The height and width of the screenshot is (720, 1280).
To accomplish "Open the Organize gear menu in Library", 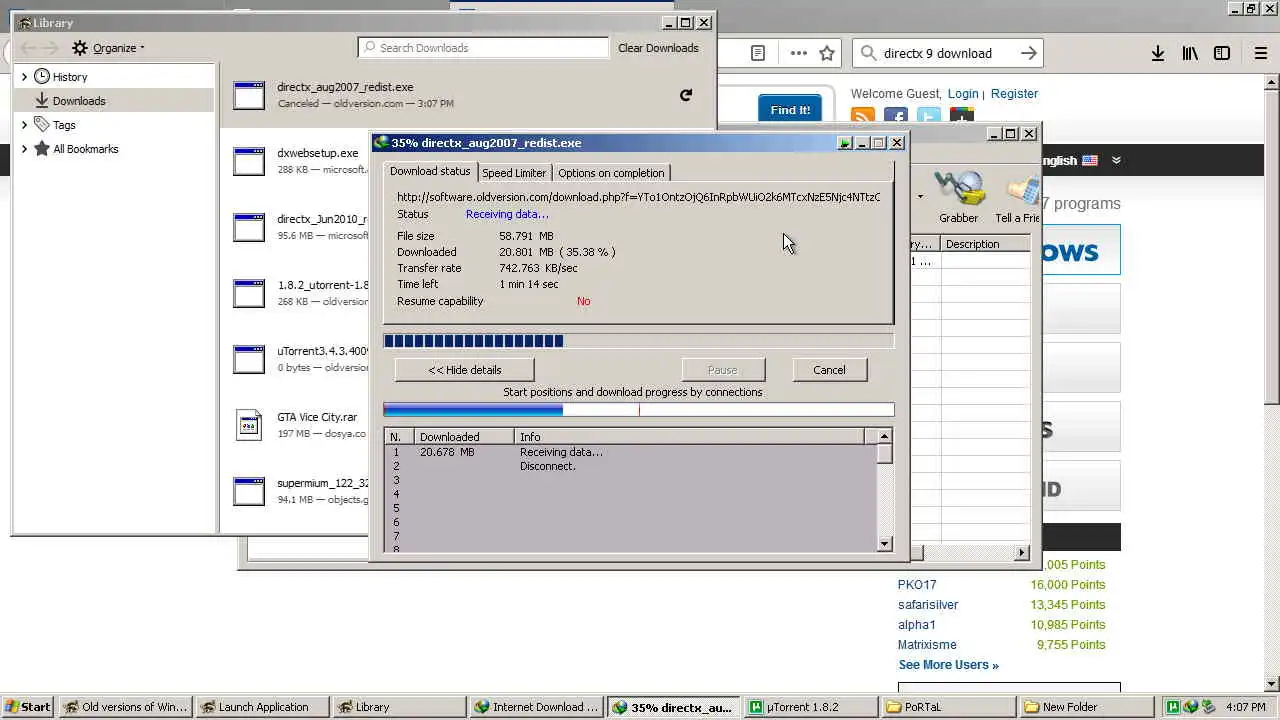I will click(108, 48).
